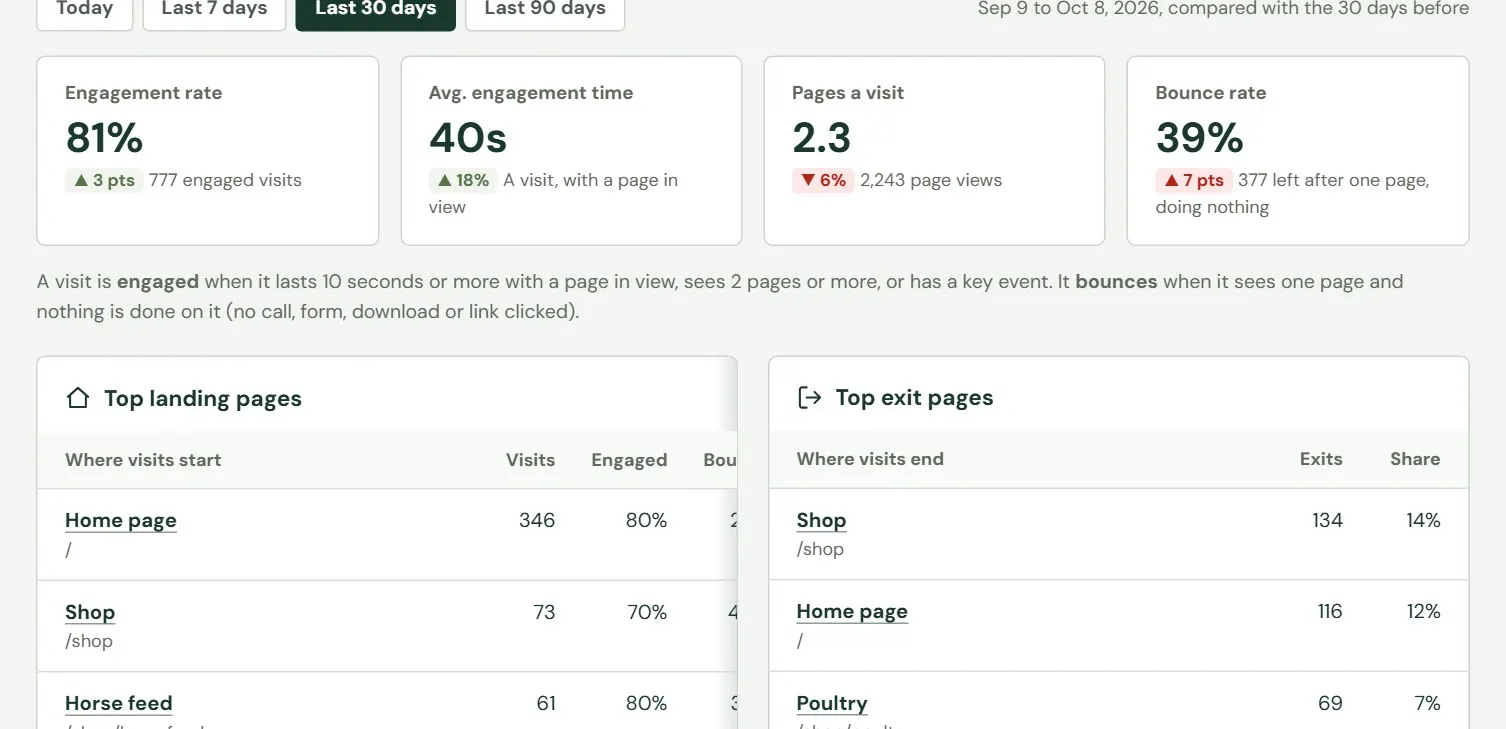This screenshot has width=1506, height=729.
Task: Click the red 6% decrease badge
Action: pyautogui.click(x=823, y=180)
